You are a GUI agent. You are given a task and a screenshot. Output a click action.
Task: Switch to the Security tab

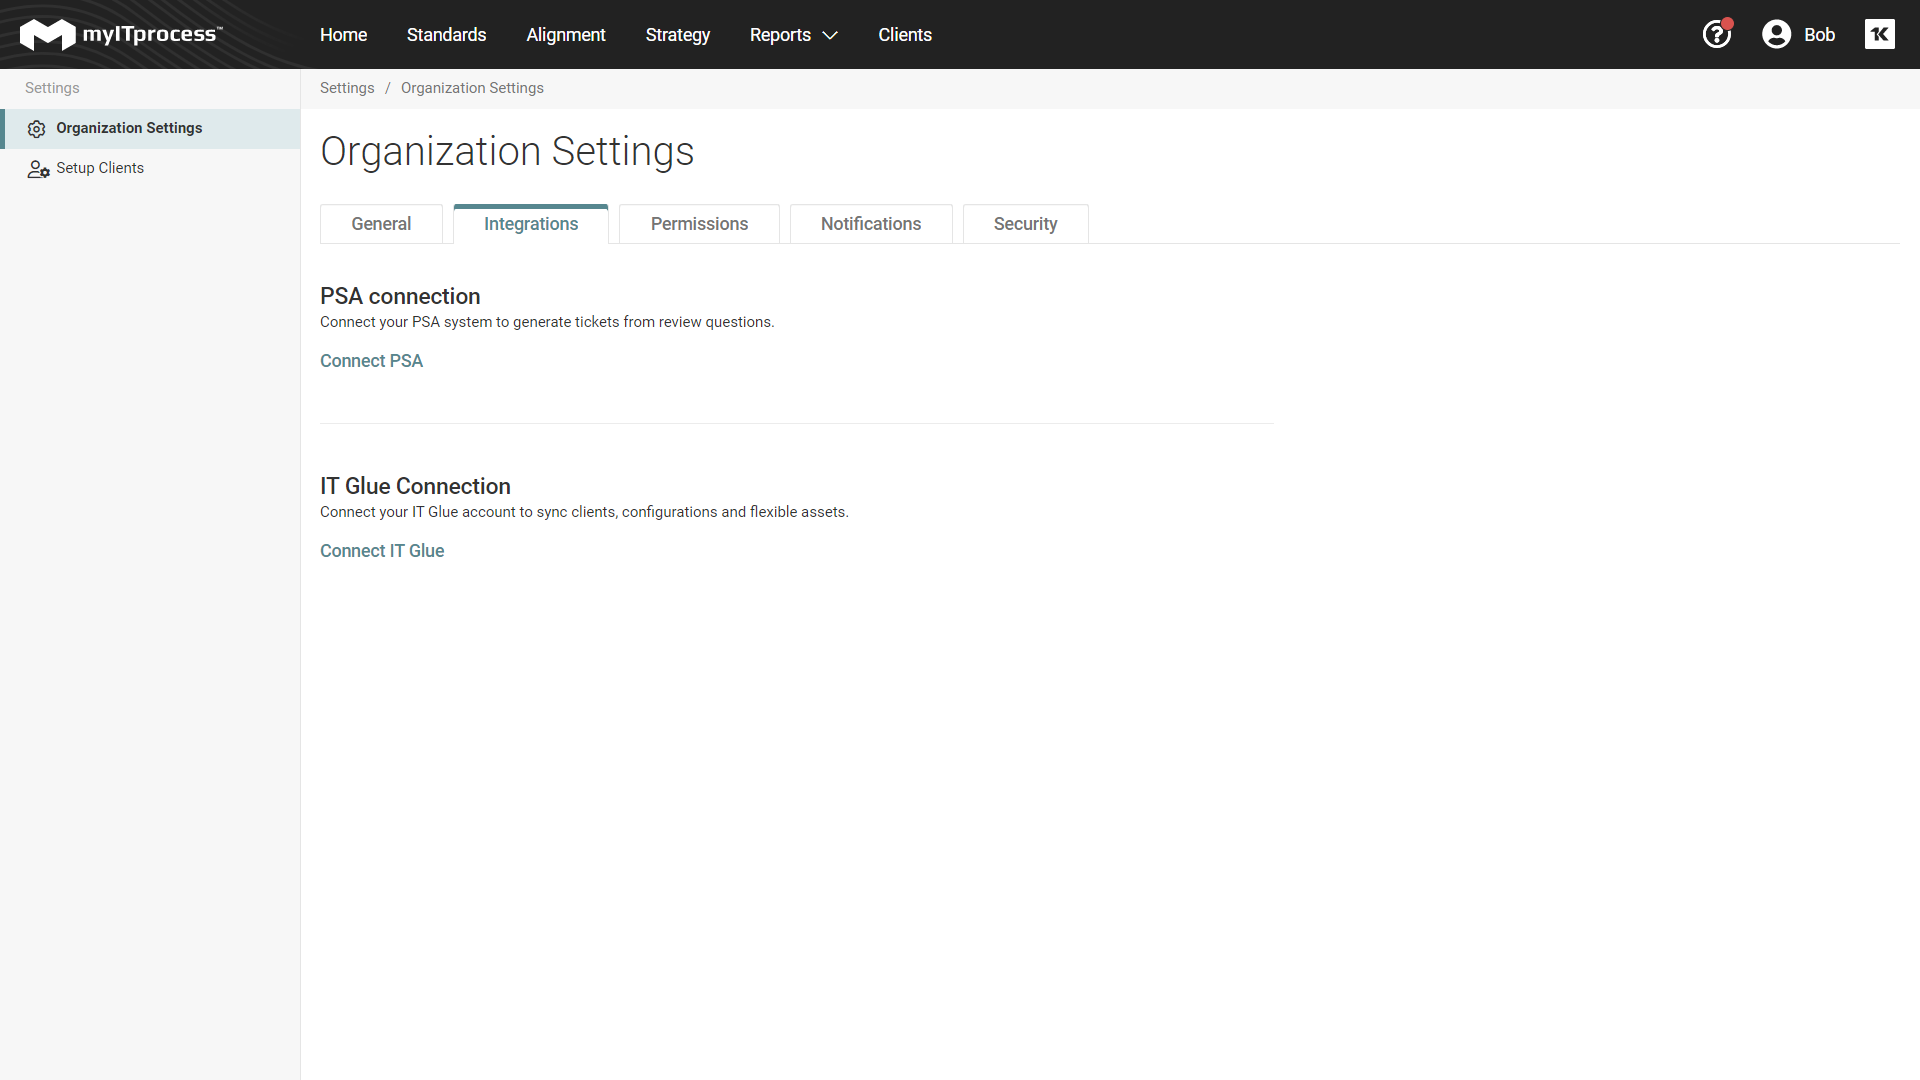[x=1025, y=224]
